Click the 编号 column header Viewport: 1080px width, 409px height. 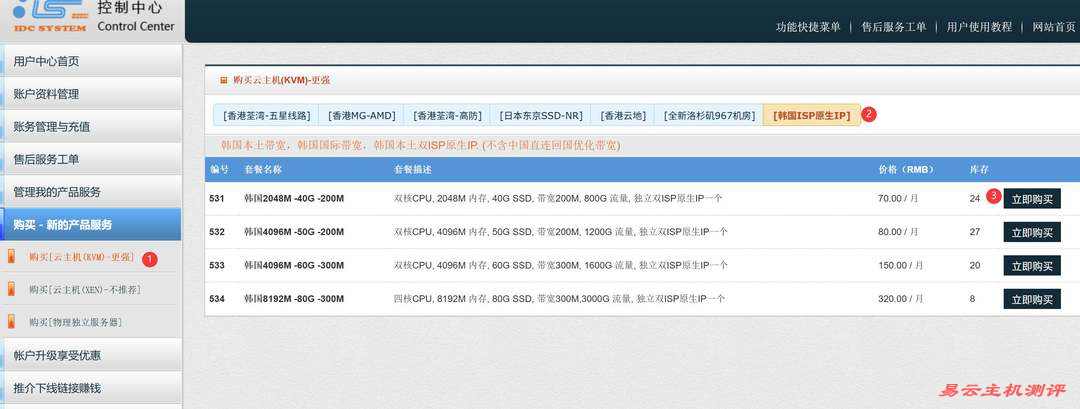tap(219, 169)
